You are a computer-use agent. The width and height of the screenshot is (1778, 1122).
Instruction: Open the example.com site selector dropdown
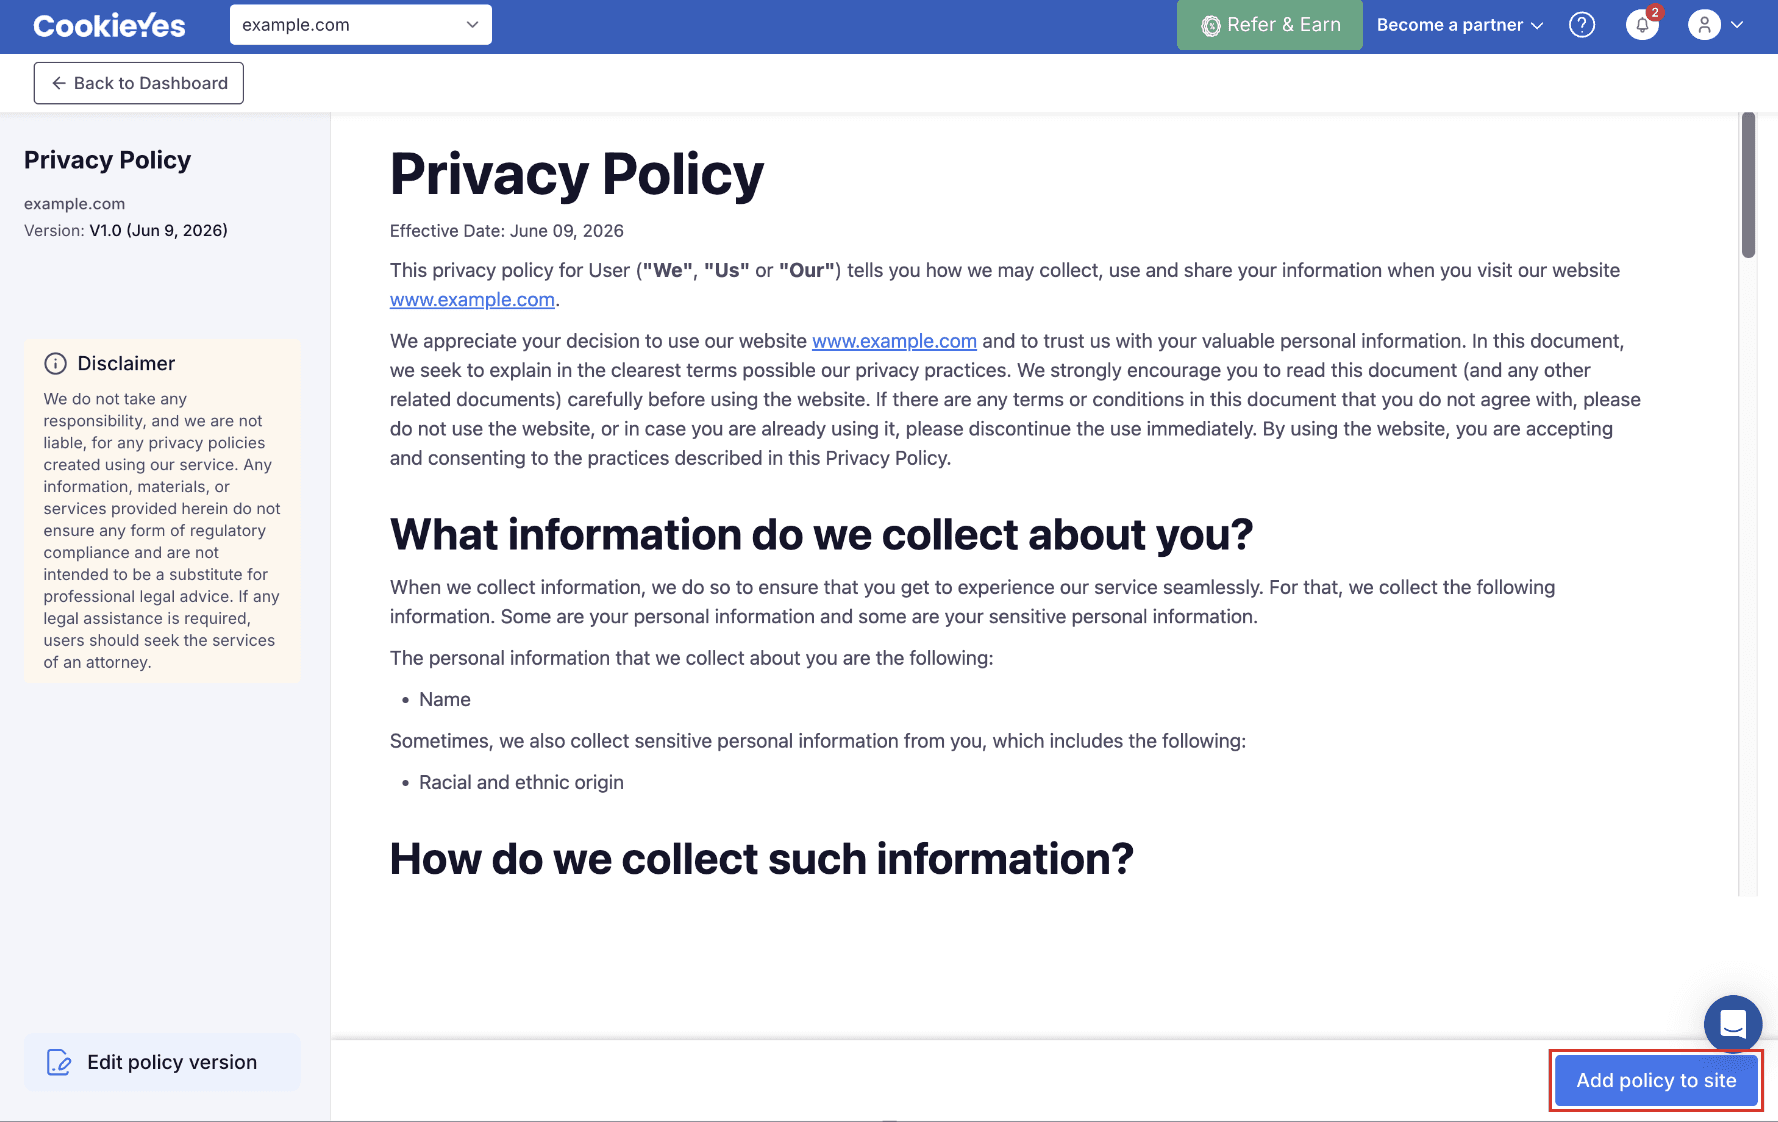point(361,25)
